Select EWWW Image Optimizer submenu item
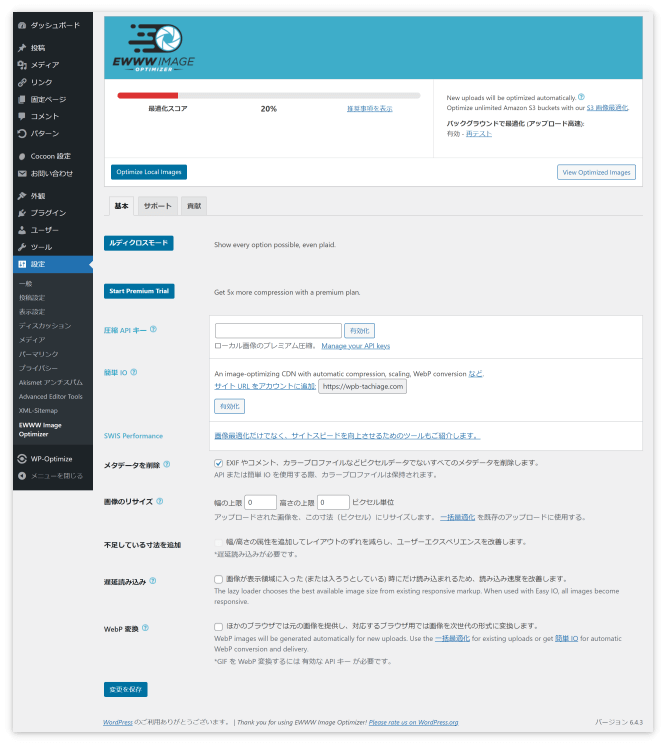The width and height of the screenshot is (666, 746). (x=40, y=430)
